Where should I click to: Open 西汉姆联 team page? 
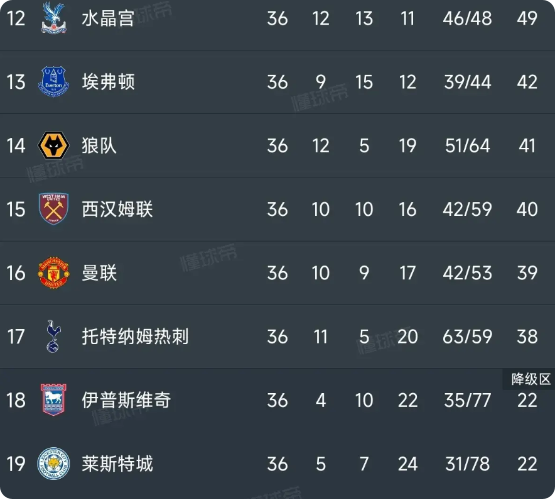[x=117, y=209]
